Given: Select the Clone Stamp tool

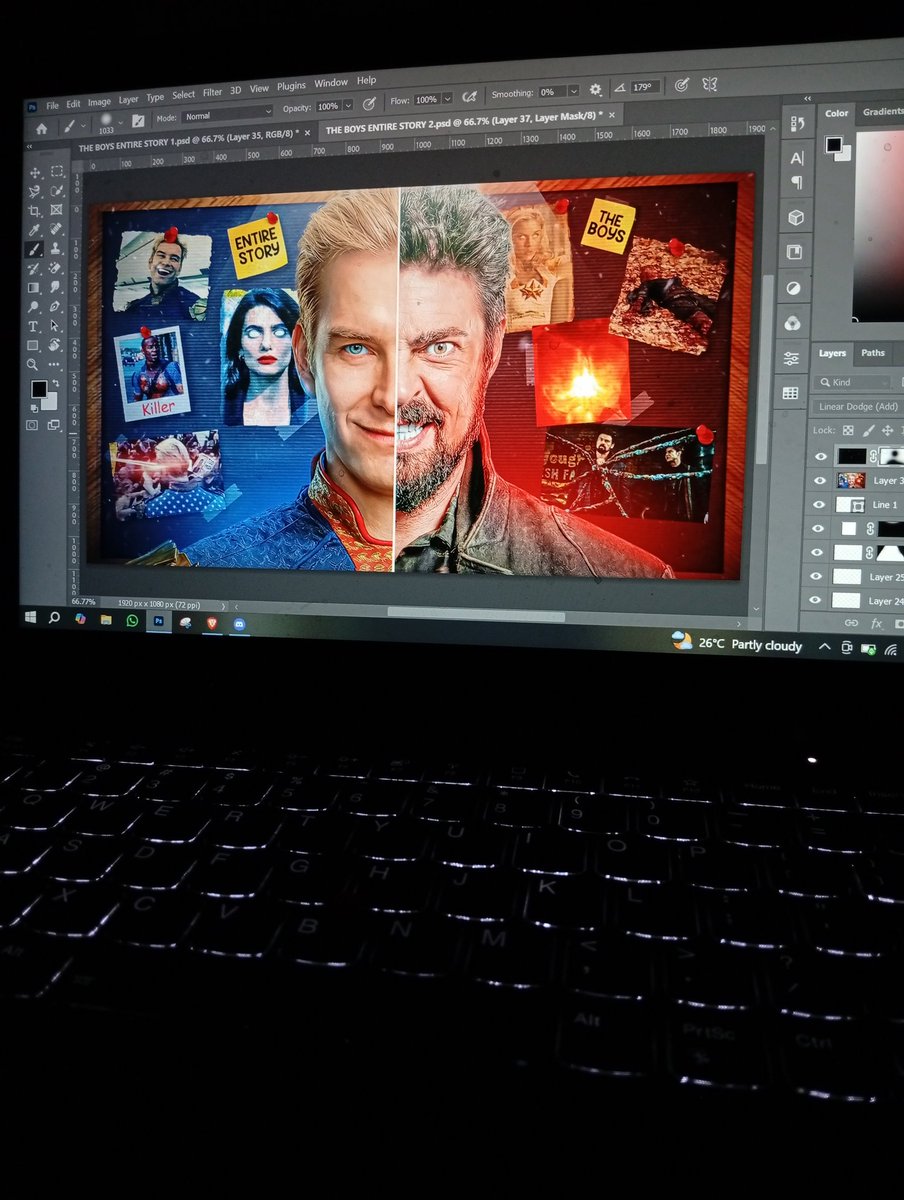Looking at the screenshot, I should pos(56,248).
